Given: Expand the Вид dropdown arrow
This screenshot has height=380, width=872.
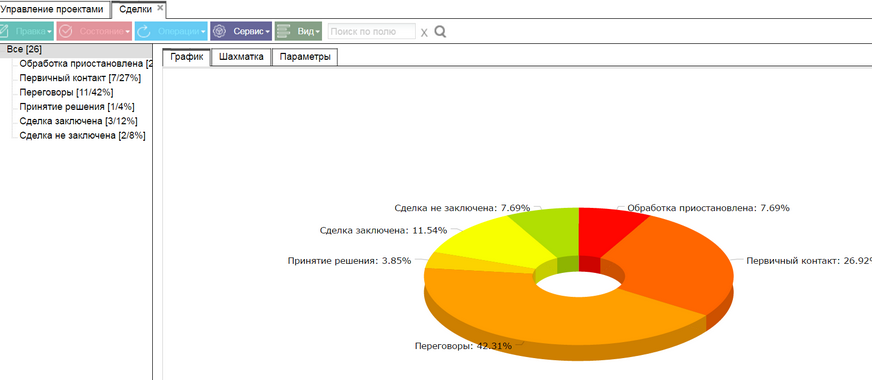Looking at the screenshot, I should (x=318, y=32).
